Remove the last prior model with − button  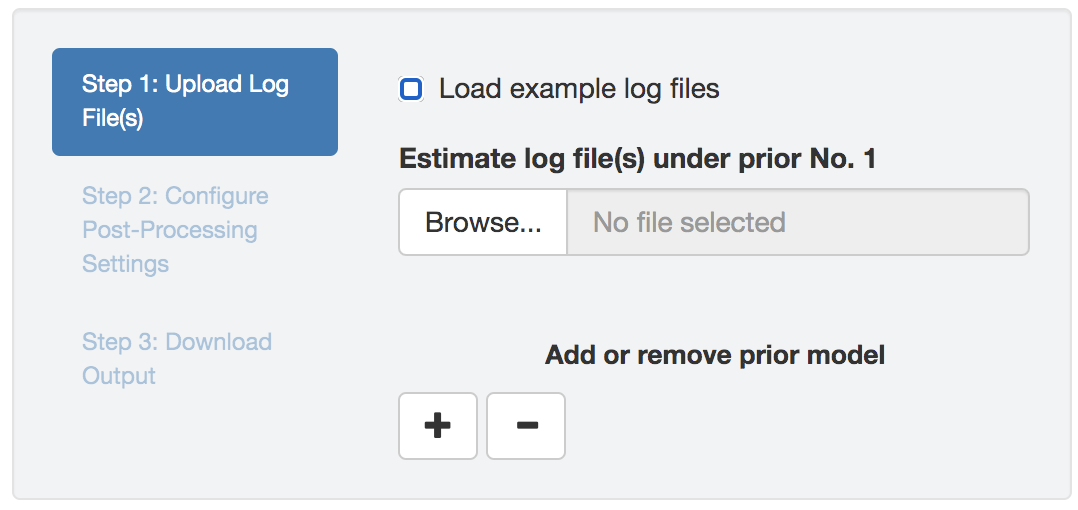coord(526,426)
